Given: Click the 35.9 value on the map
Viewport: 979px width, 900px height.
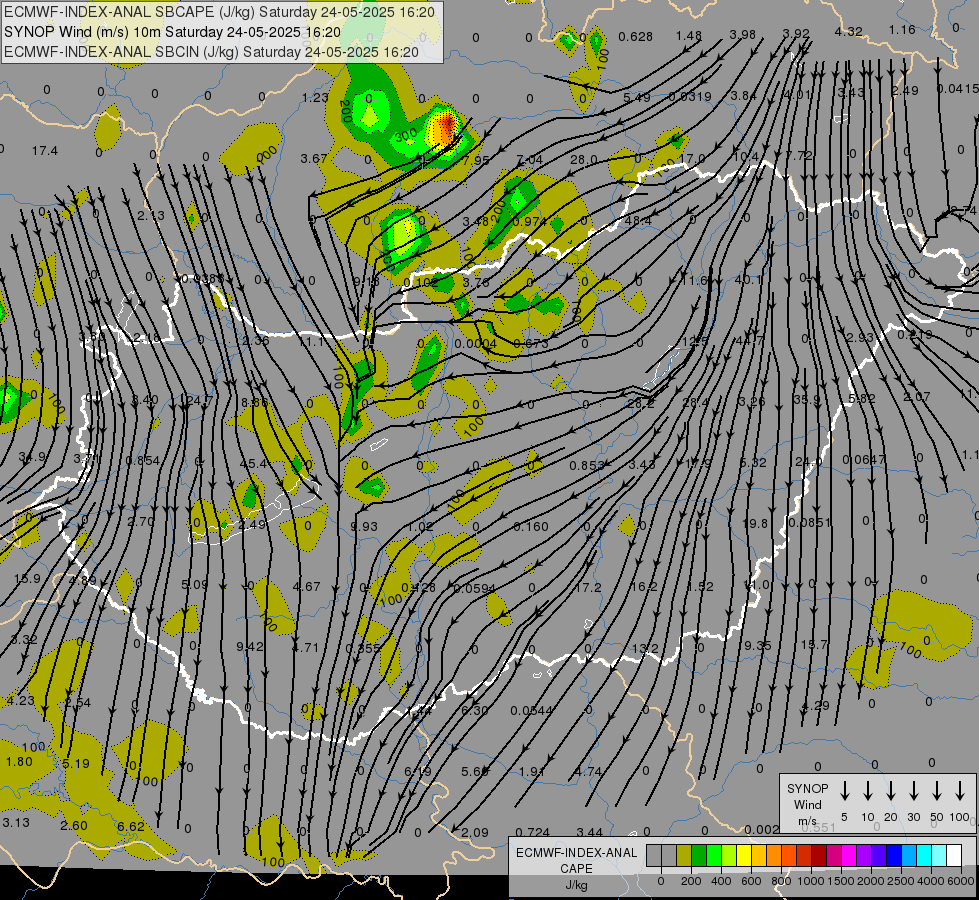Looking at the screenshot, I should (x=807, y=399).
